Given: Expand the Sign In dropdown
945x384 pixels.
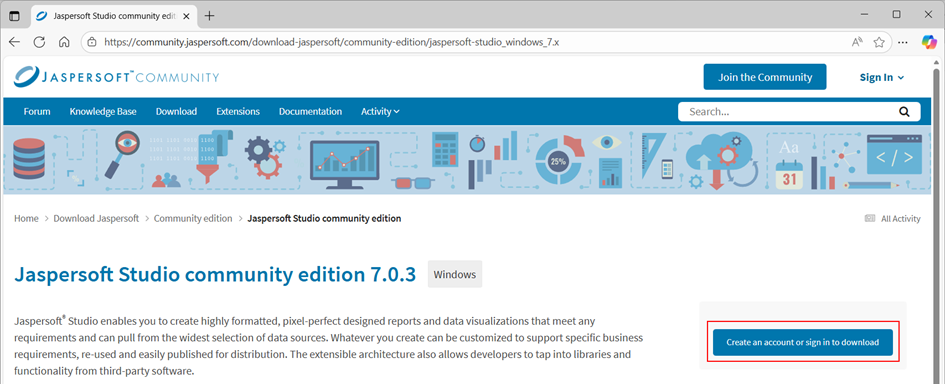Looking at the screenshot, I should coord(882,77).
